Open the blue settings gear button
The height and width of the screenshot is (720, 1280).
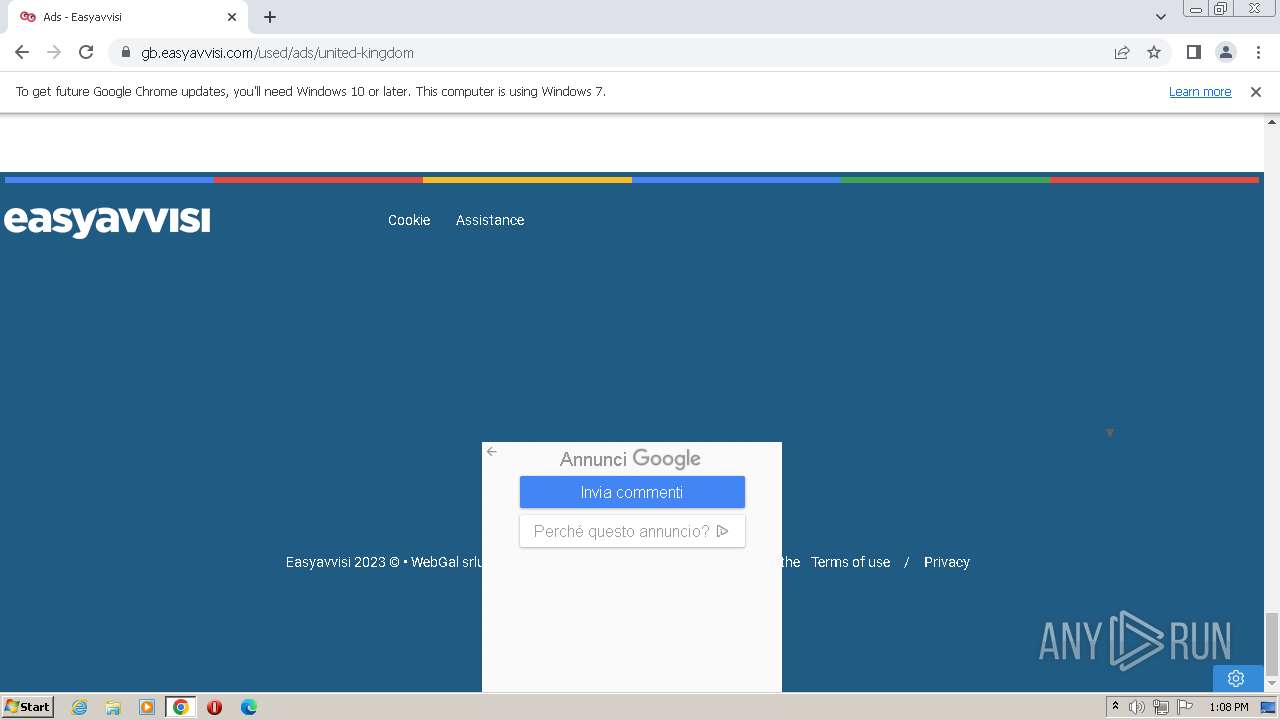coord(1236,678)
